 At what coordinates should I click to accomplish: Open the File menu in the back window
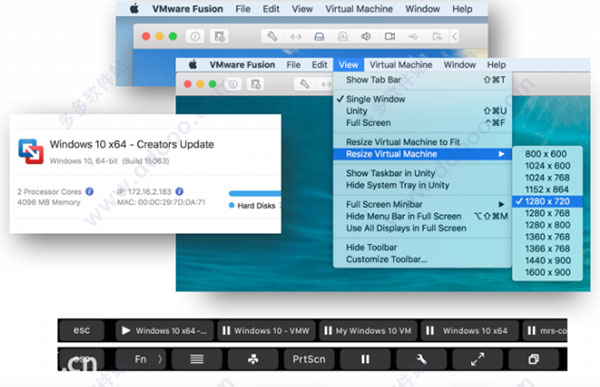[x=243, y=9]
